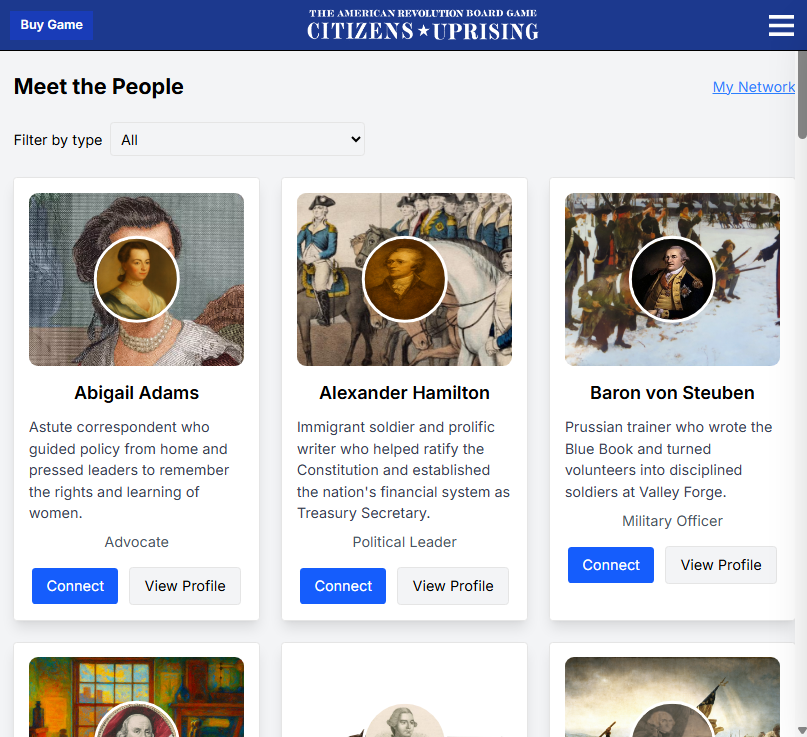View Alexander Hamilton's profile

(x=452, y=586)
